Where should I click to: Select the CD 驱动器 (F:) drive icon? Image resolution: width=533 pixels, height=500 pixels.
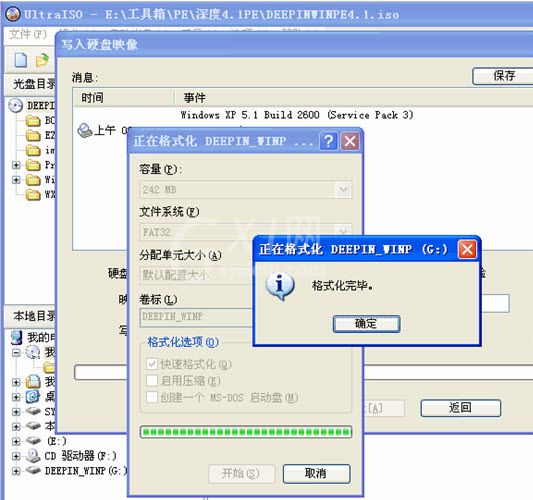tap(33, 455)
